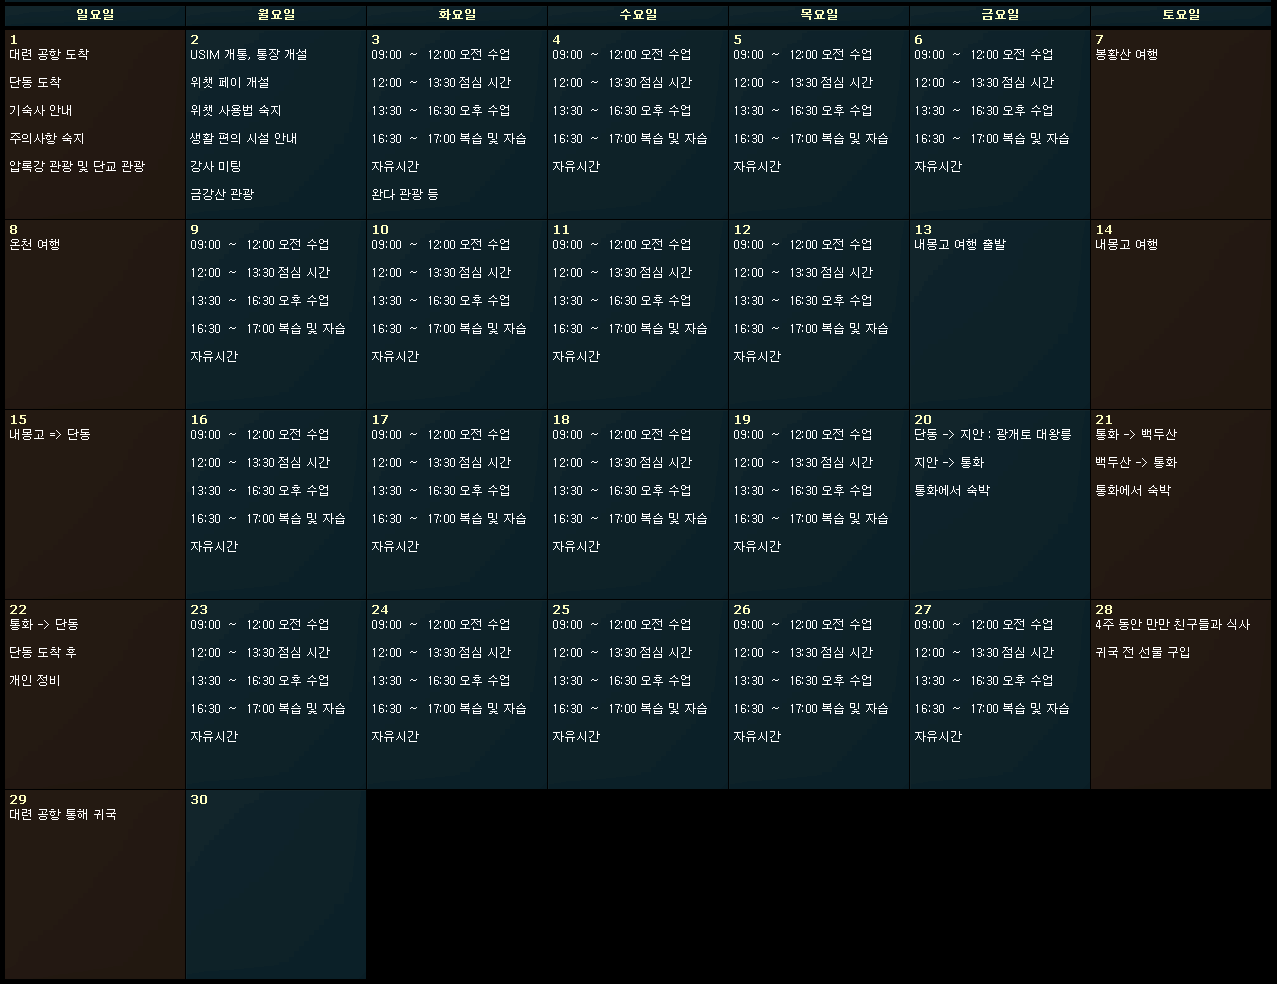1277x984 pixels.
Task: Select '봉황산 여행' on day 7
Action: [x=1127, y=55]
